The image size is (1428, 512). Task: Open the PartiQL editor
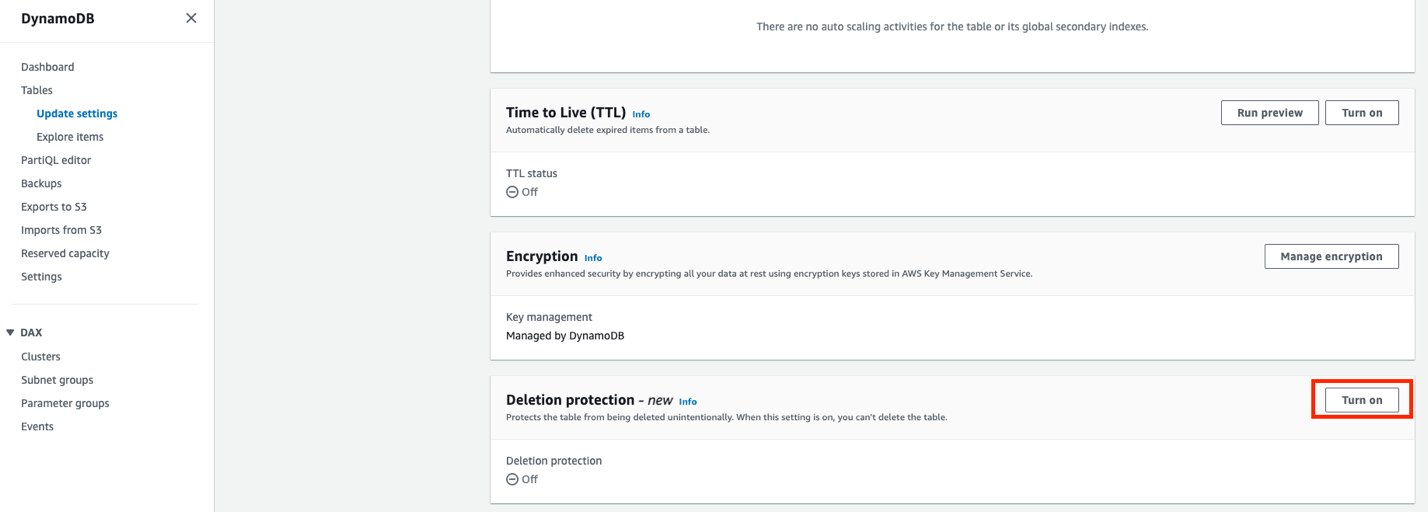[x=55, y=160]
